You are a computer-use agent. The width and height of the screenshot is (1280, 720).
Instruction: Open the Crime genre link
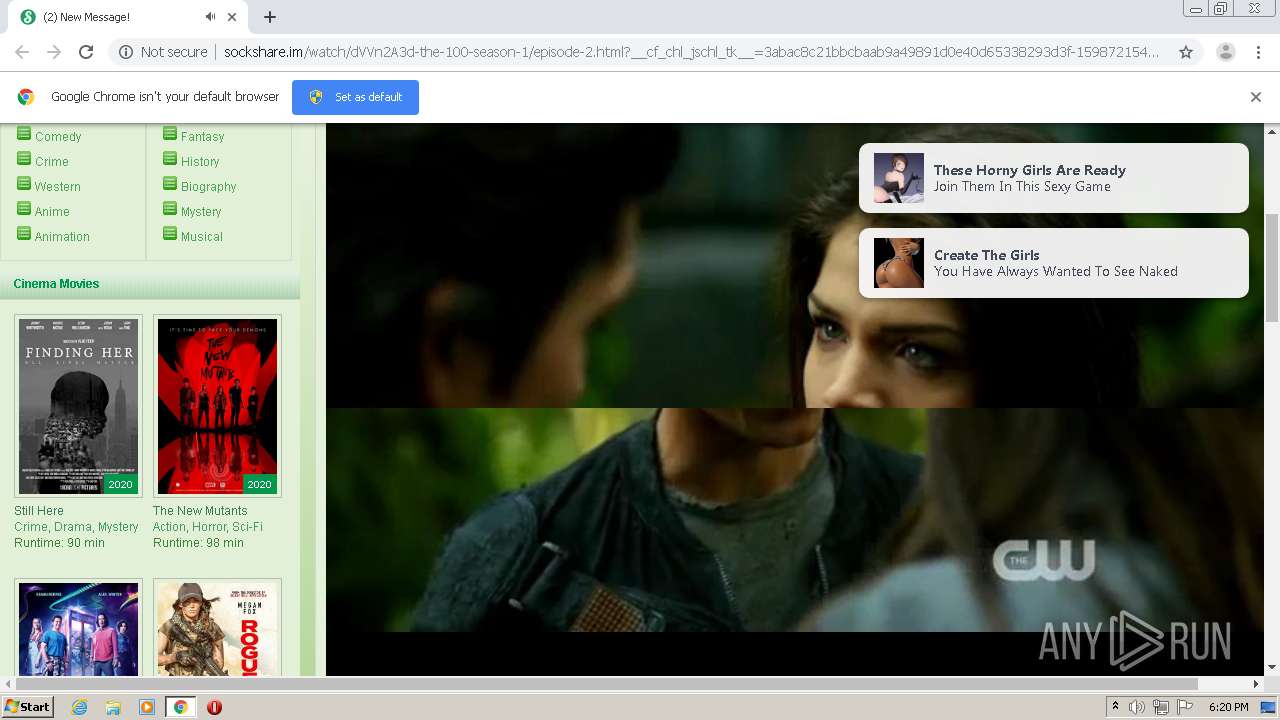point(52,162)
